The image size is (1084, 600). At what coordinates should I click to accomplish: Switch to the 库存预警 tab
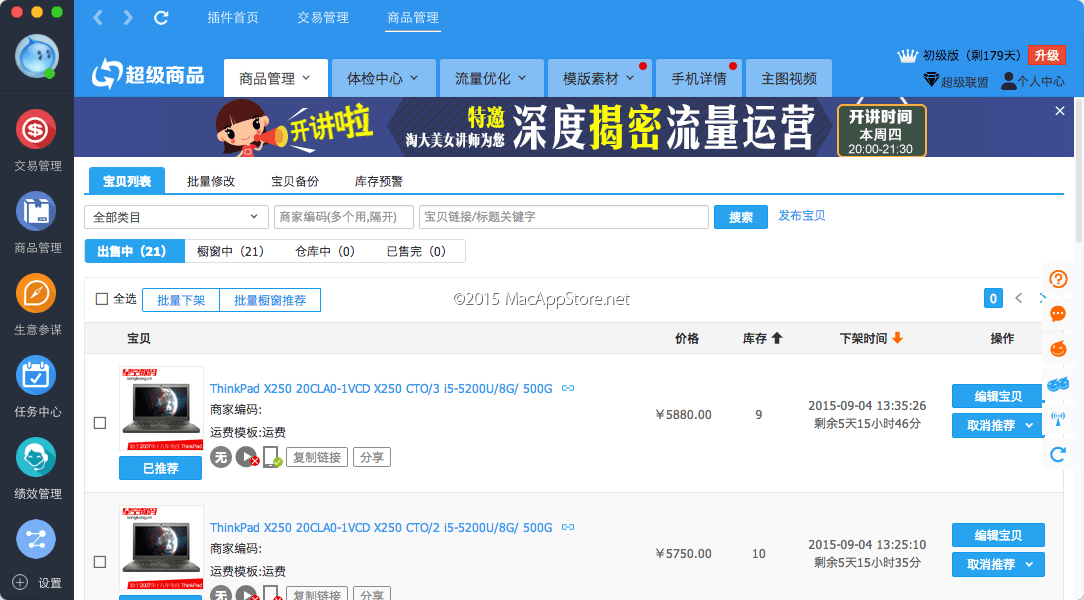point(379,181)
